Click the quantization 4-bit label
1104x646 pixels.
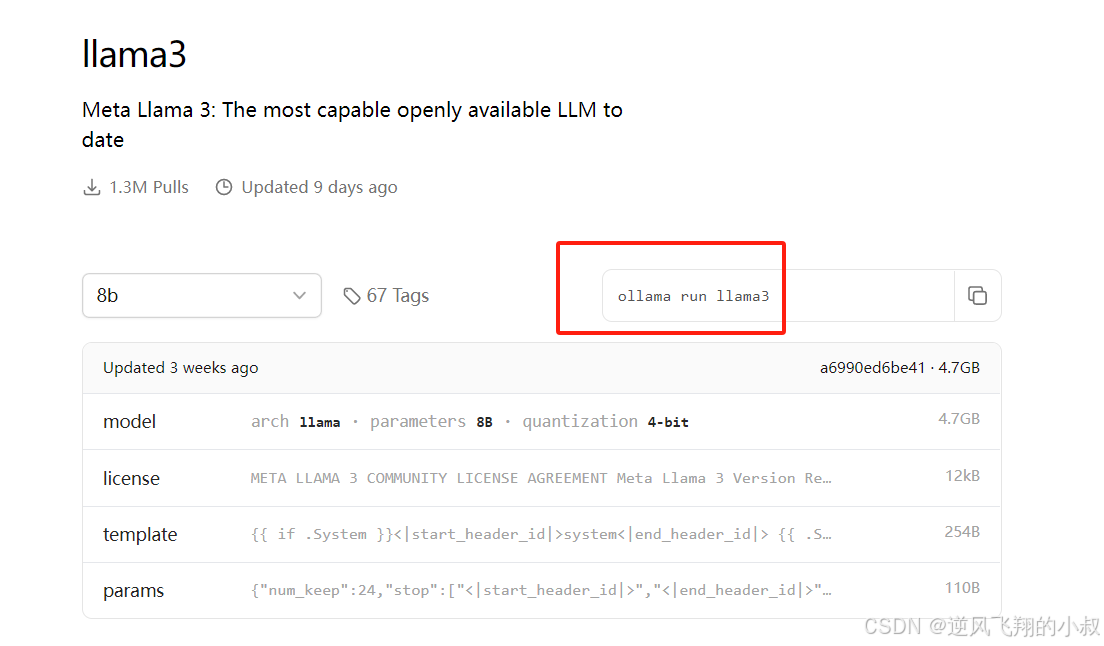pyautogui.click(x=606, y=422)
